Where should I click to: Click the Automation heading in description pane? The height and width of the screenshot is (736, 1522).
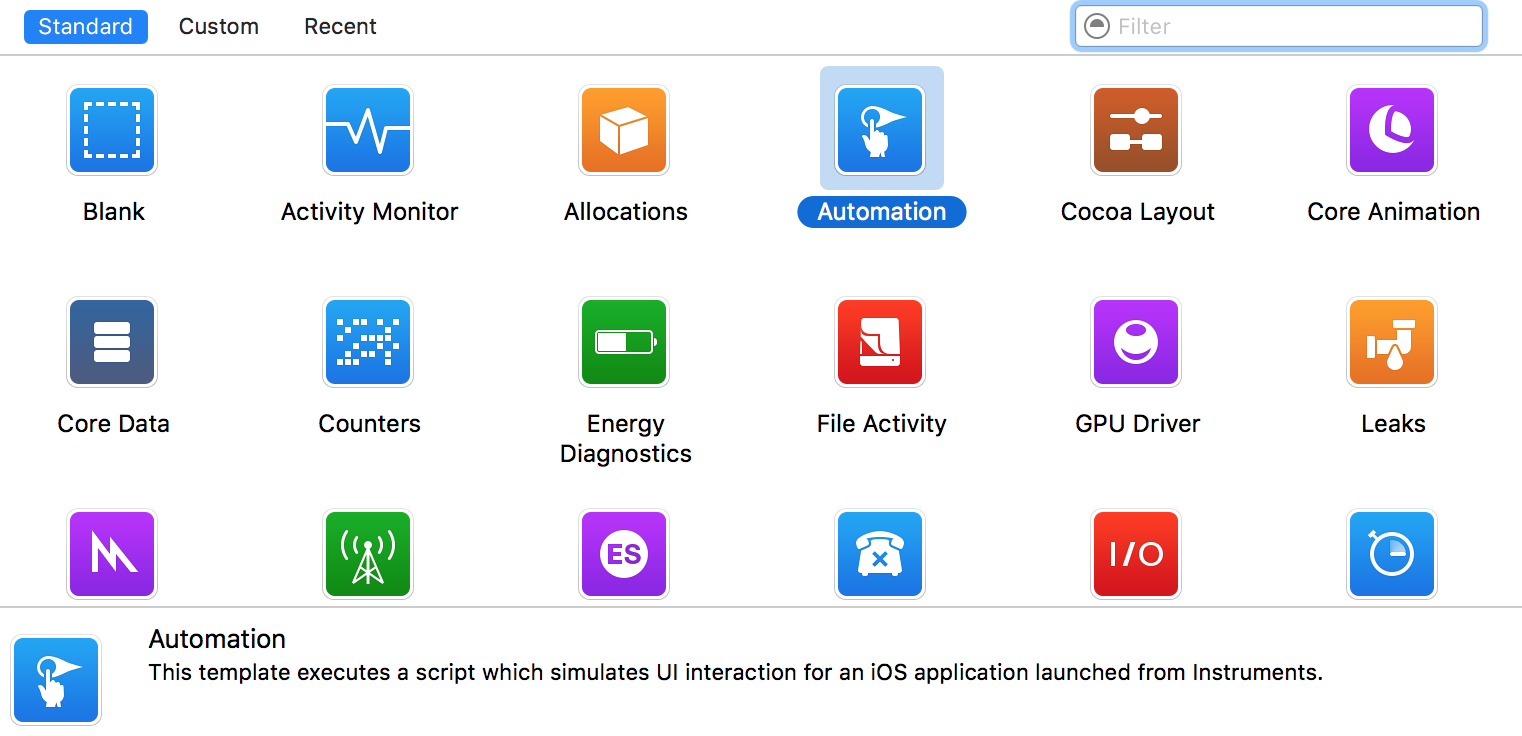coord(217,639)
